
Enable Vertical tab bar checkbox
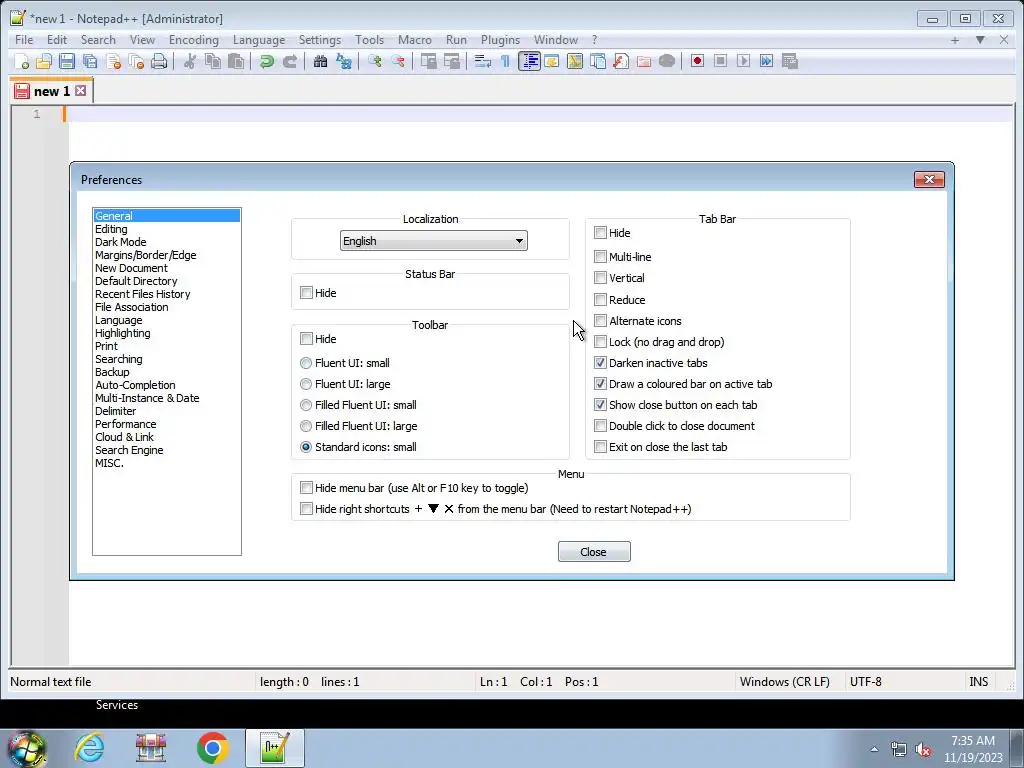click(x=600, y=278)
